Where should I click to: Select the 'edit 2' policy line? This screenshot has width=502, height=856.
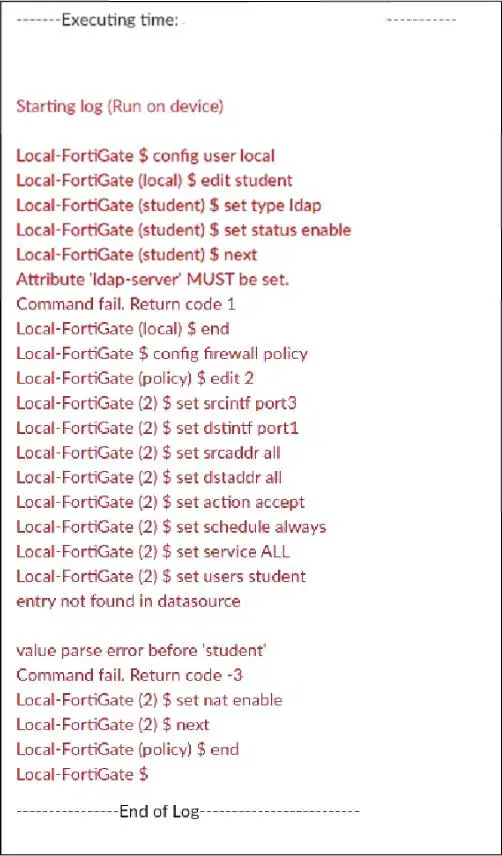coord(135,378)
